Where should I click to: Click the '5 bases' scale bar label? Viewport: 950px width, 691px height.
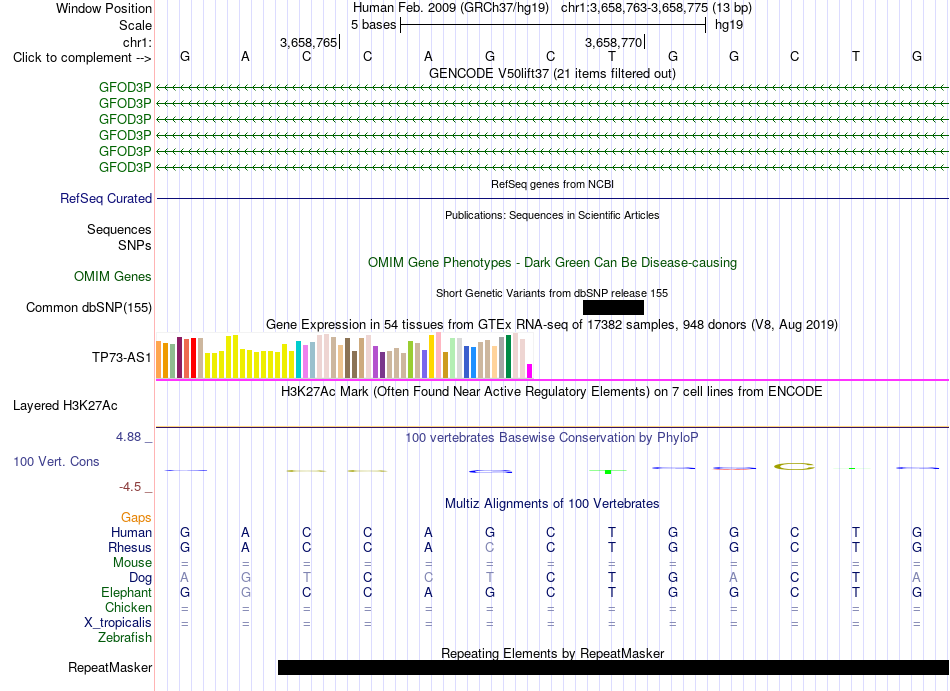(x=373, y=25)
